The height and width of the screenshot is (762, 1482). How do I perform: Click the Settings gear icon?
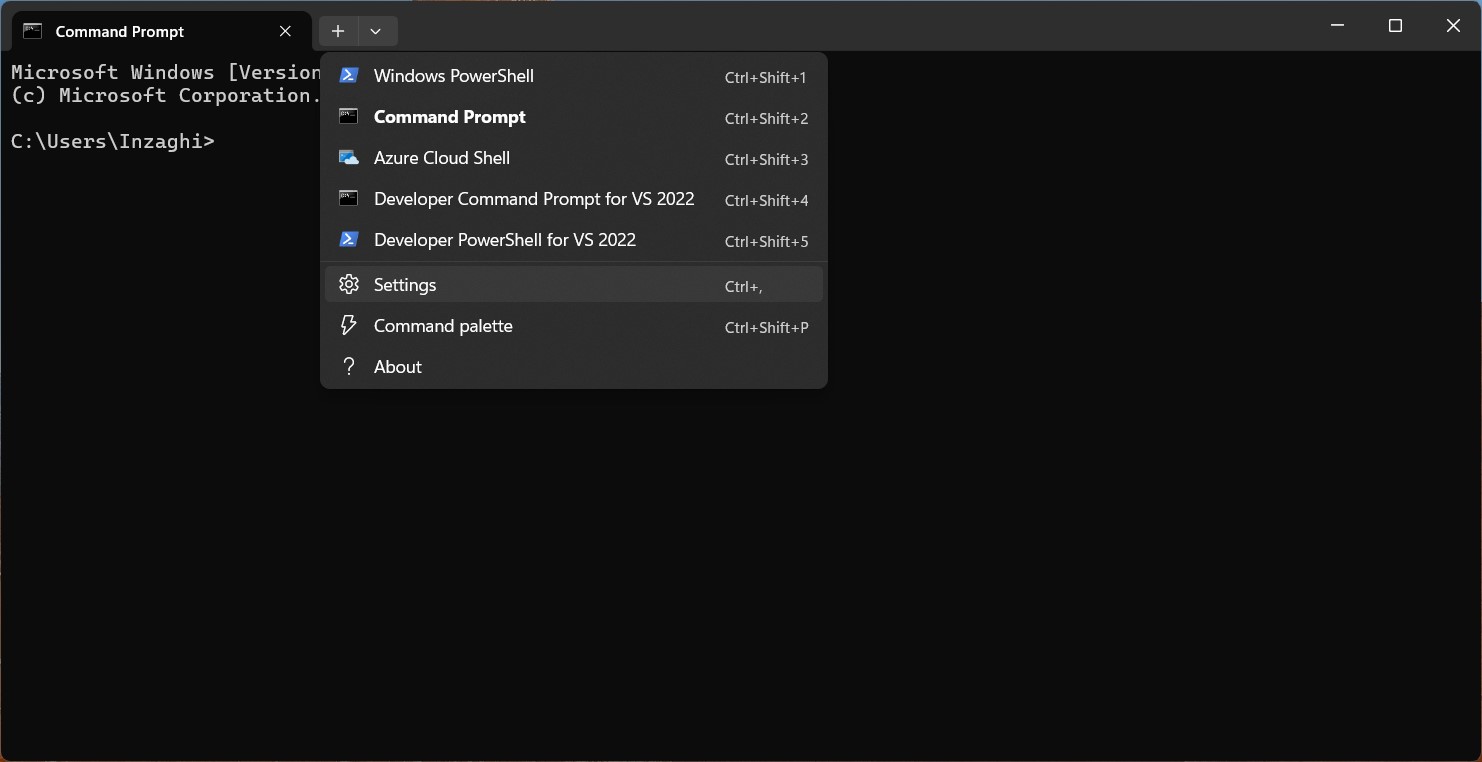(x=349, y=284)
